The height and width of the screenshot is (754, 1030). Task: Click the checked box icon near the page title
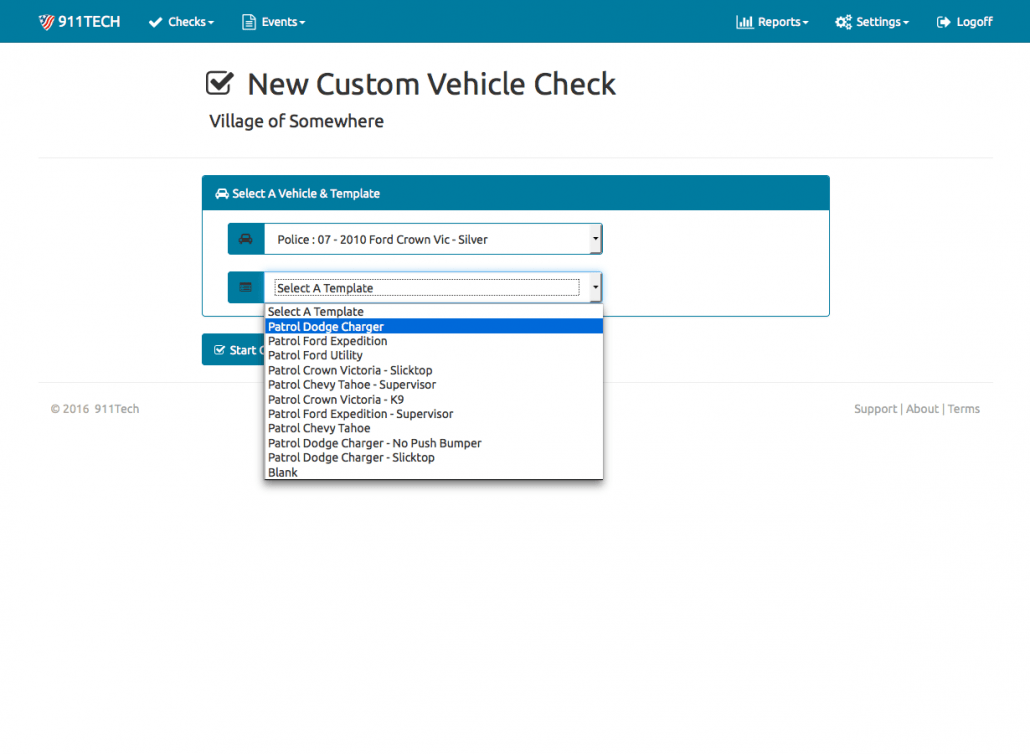(219, 82)
